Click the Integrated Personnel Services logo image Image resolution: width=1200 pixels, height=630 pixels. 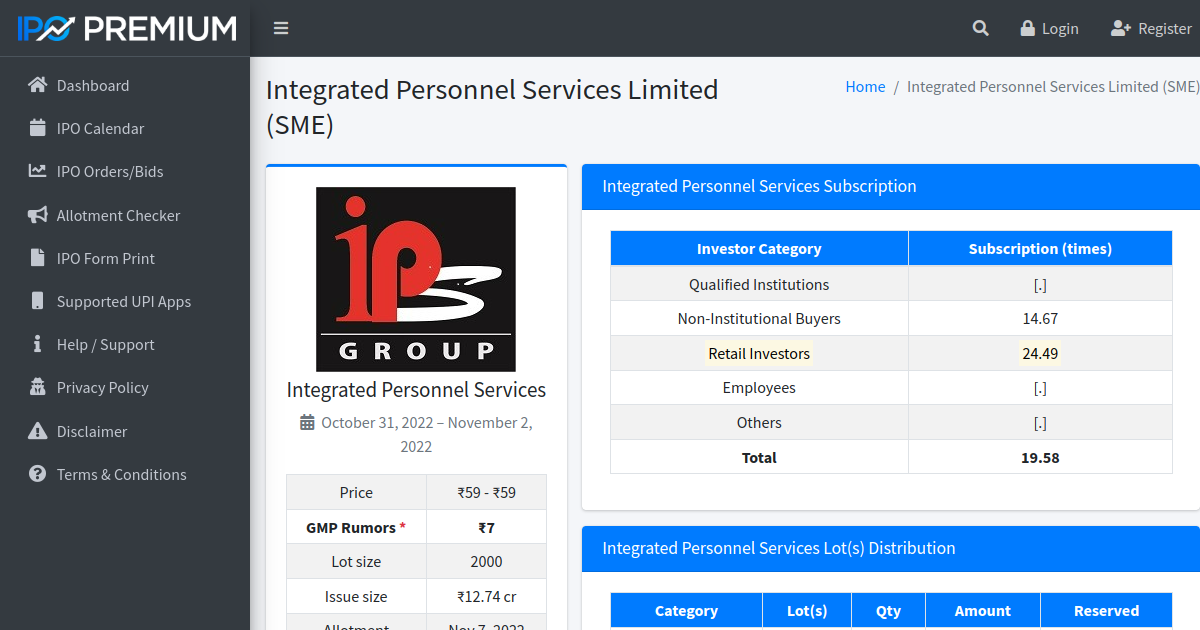[416, 278]
